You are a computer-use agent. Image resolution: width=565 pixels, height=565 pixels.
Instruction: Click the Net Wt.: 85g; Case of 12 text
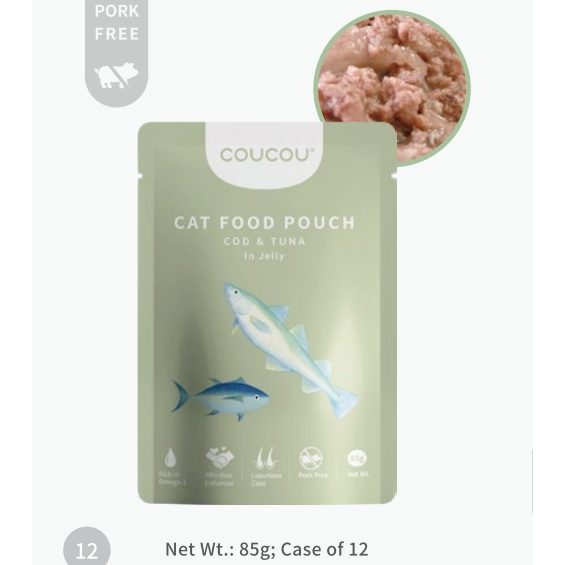click(267, 550)
